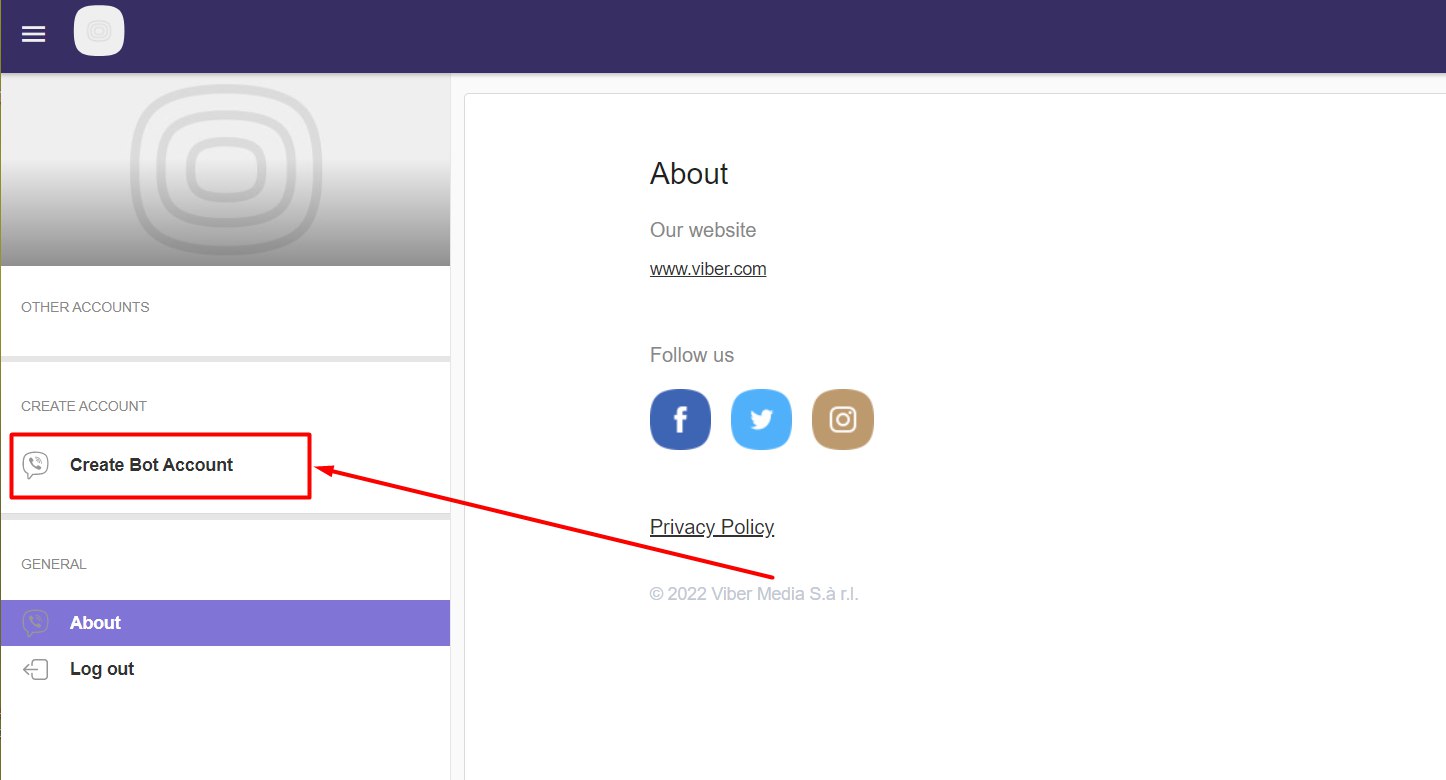The width and height of the screenshot is (1446, 780).
Task: Open the Privacy Policy link
Action: click(712, 527)
